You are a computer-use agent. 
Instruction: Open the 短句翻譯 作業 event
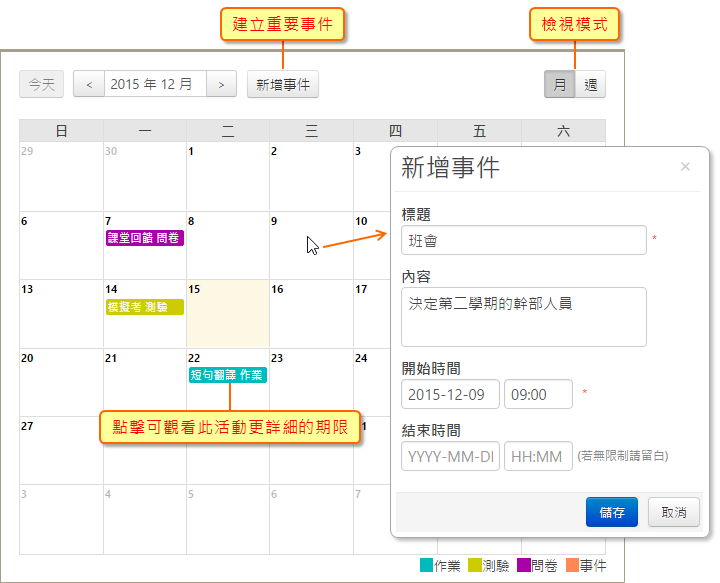click(x=228, y=375)
